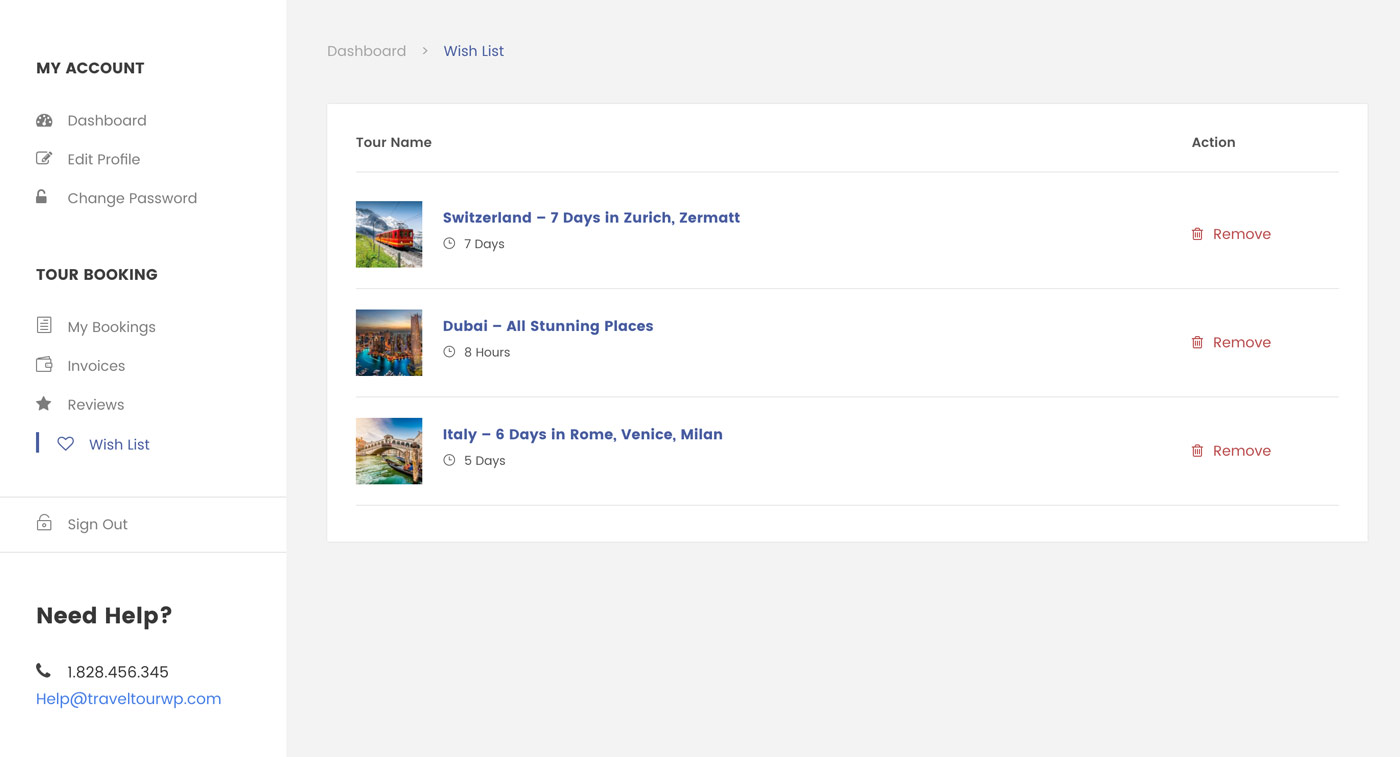The image size is (1400, 757).
Task: Click the Invoices wallet icon
Action: point(44,365)
